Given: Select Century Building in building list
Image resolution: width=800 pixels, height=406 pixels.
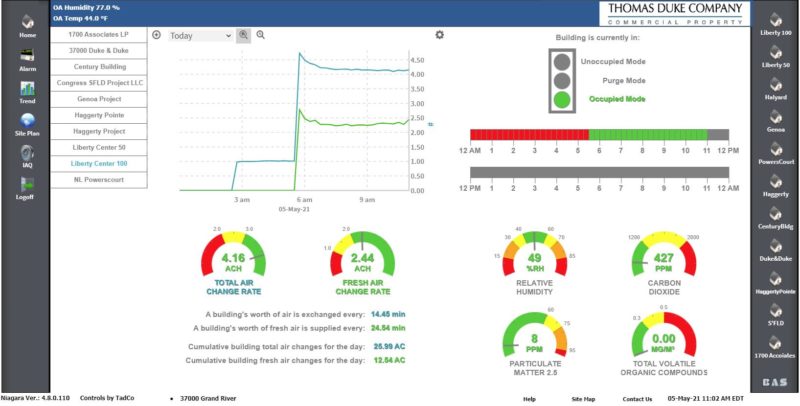Looking at the screenshot, I should click(x=99, y=67).
